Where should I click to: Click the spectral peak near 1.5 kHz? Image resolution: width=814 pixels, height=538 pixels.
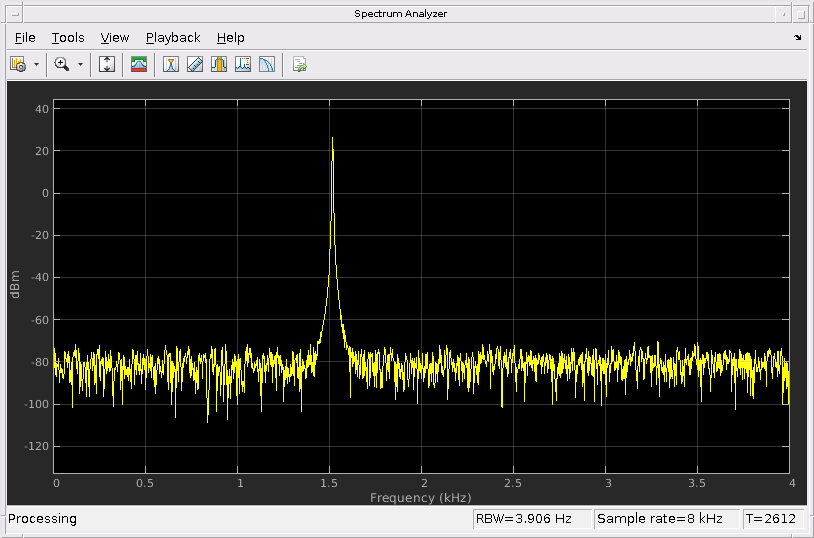point(332,139)
